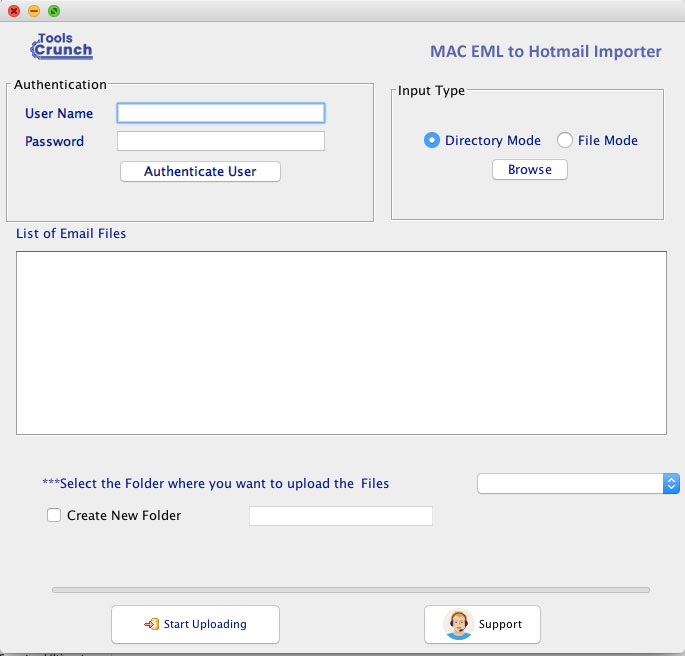This screenshot has height=656, width=685.
Task: Focus the Password input field
Action: 221,141
